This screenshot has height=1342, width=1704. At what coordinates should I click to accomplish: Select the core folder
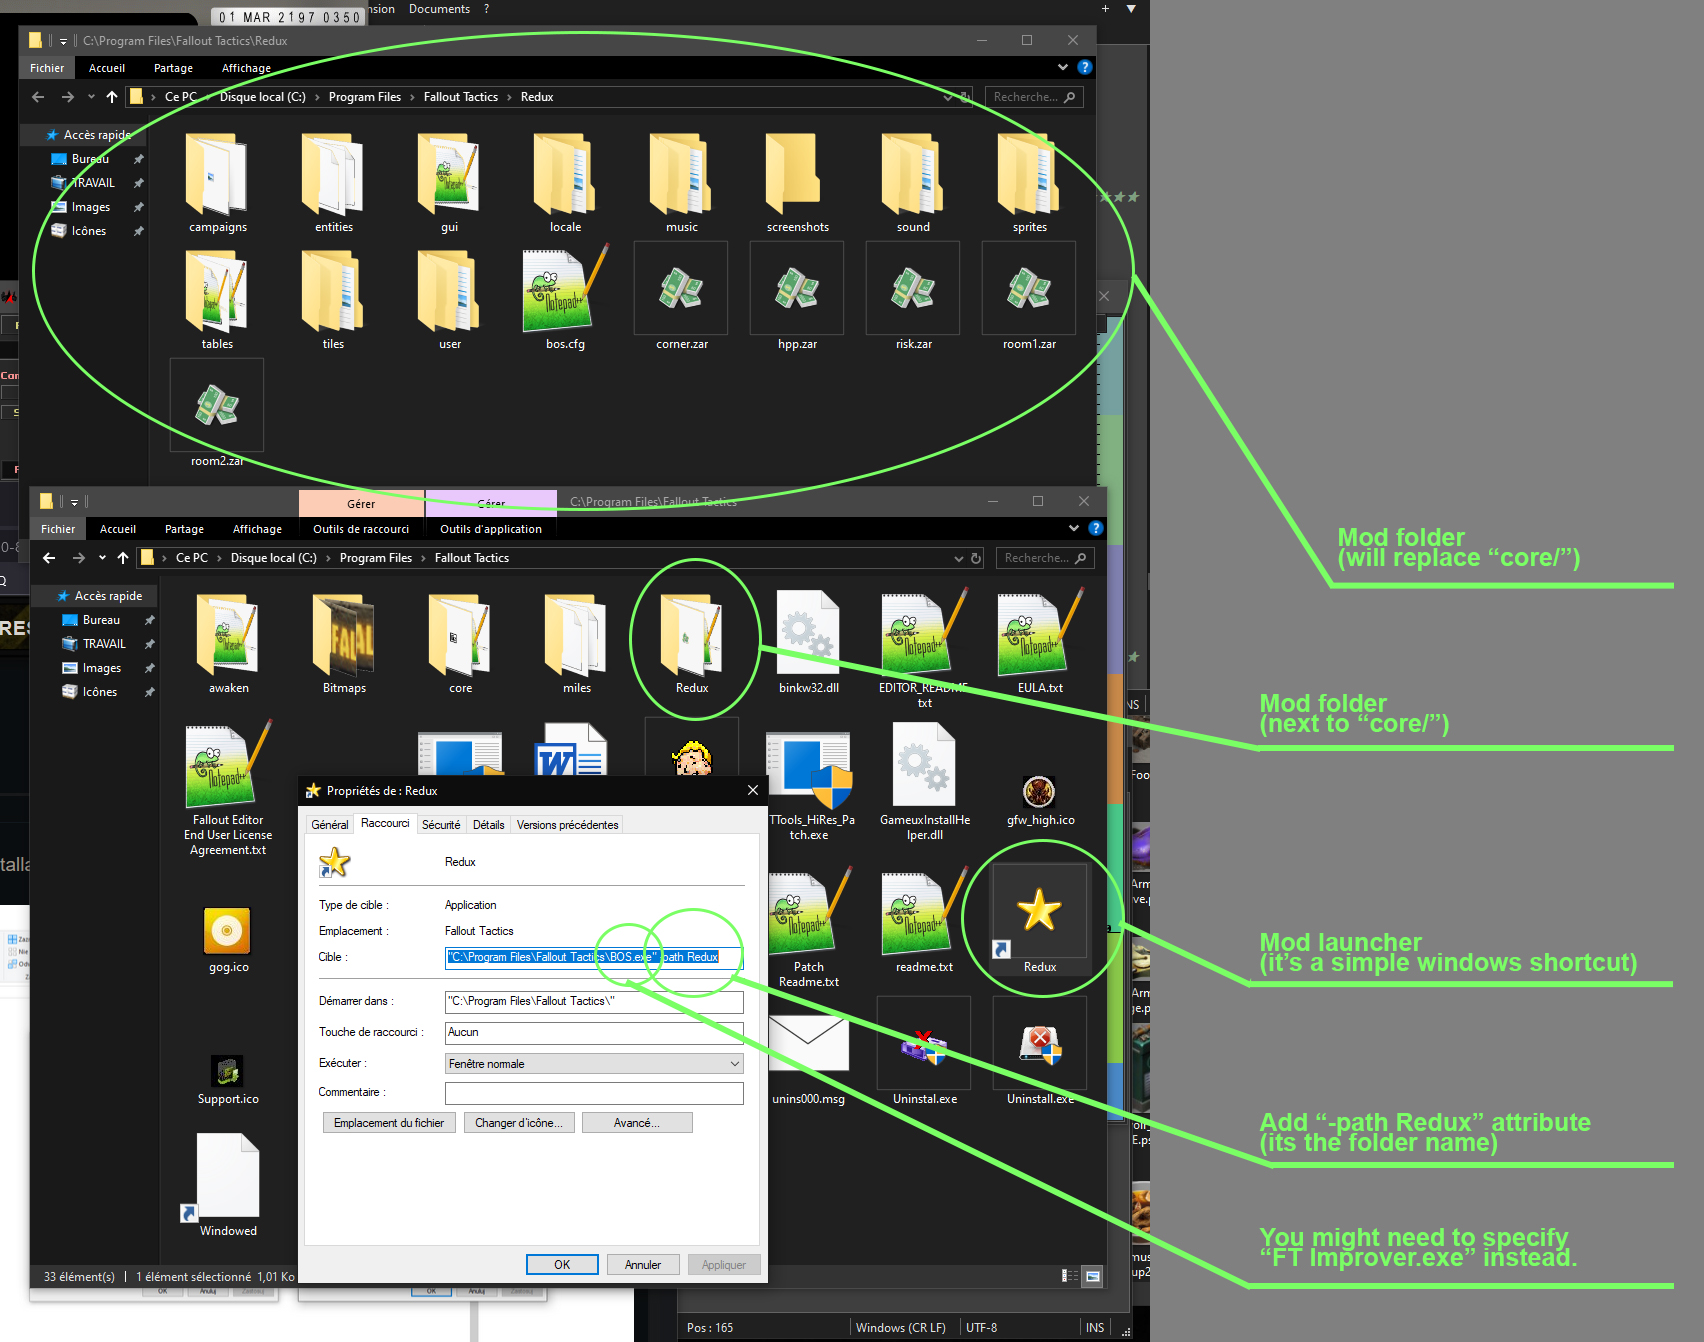coord(460,643)
